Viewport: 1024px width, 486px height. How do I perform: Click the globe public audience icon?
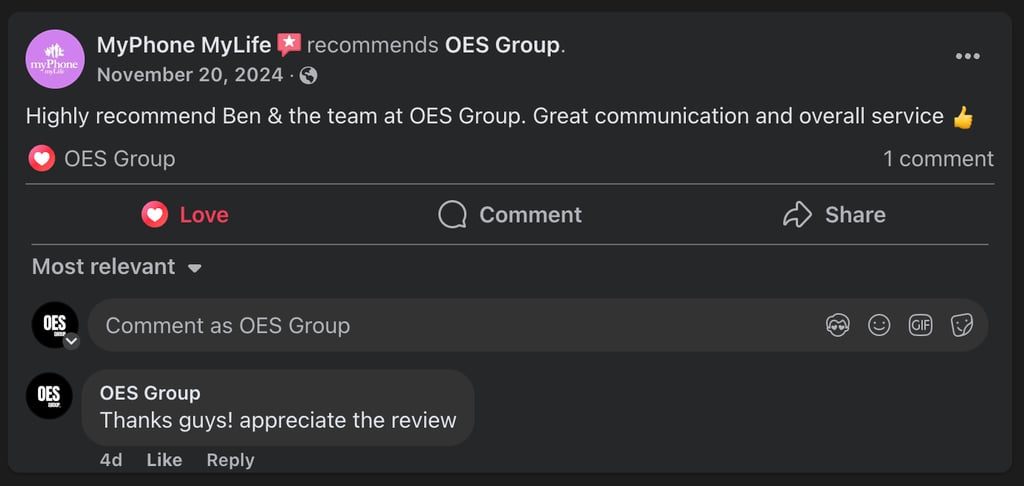pyautogui.click(x=309, y=75)
